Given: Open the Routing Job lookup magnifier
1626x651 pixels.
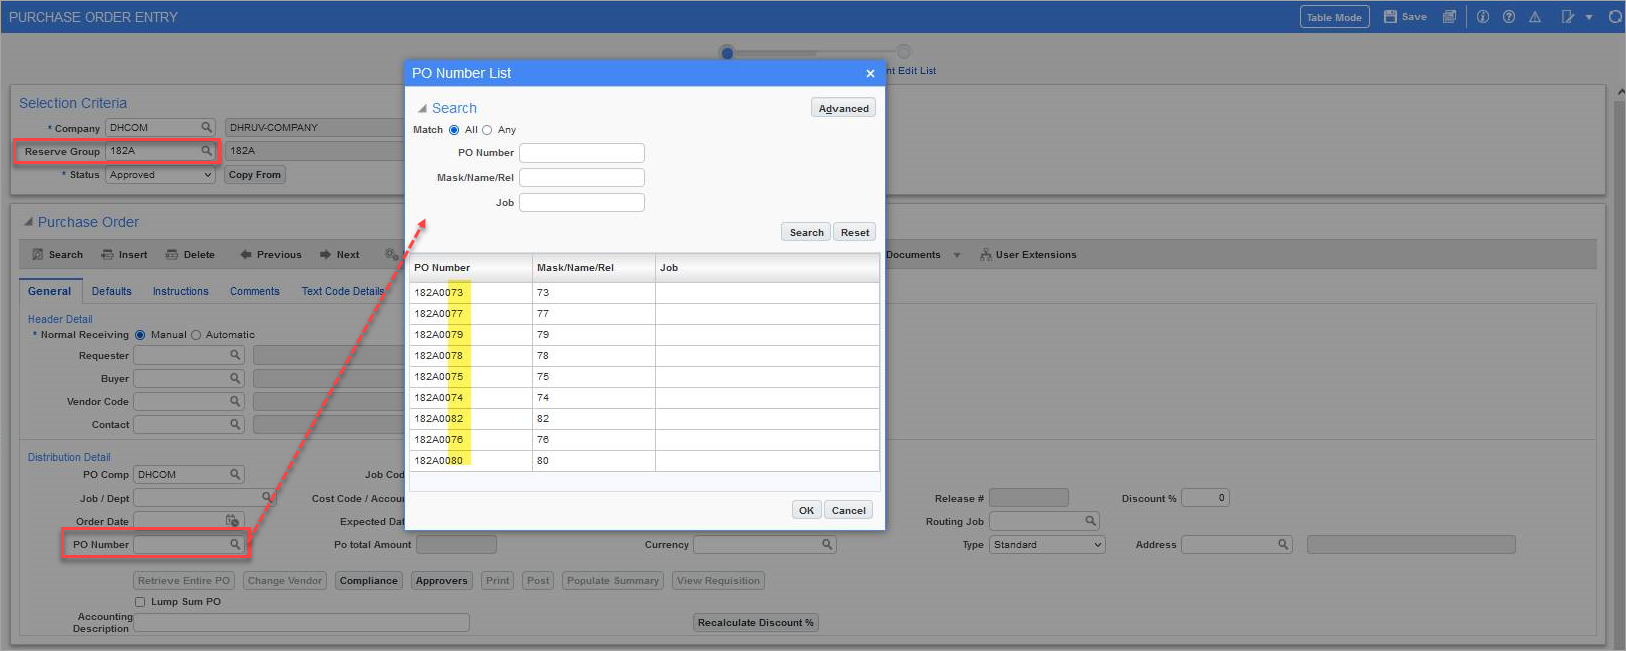Looking at the screenshot, I should click(1091, 521).
